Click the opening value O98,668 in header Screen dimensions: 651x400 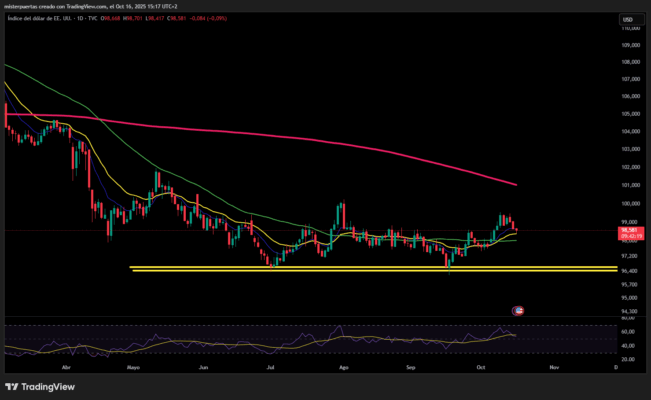tap(107, 19)
